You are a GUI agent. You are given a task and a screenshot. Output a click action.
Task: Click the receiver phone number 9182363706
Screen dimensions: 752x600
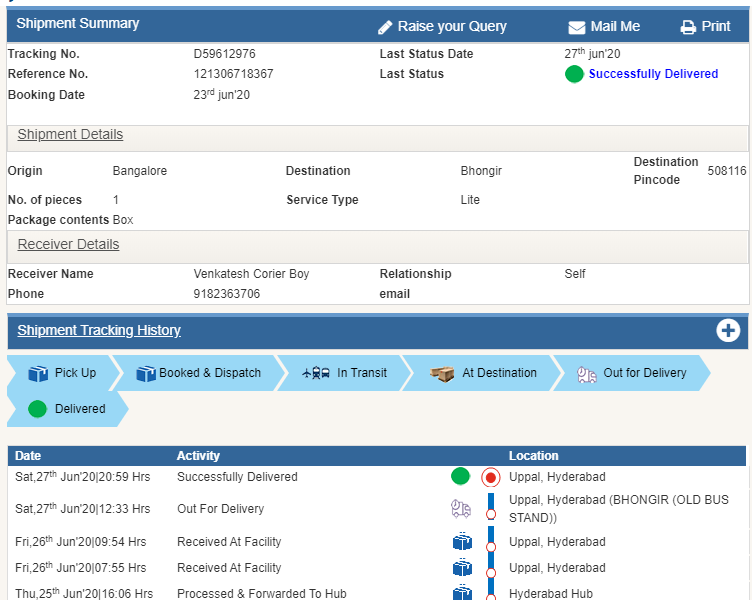[226, 294]
